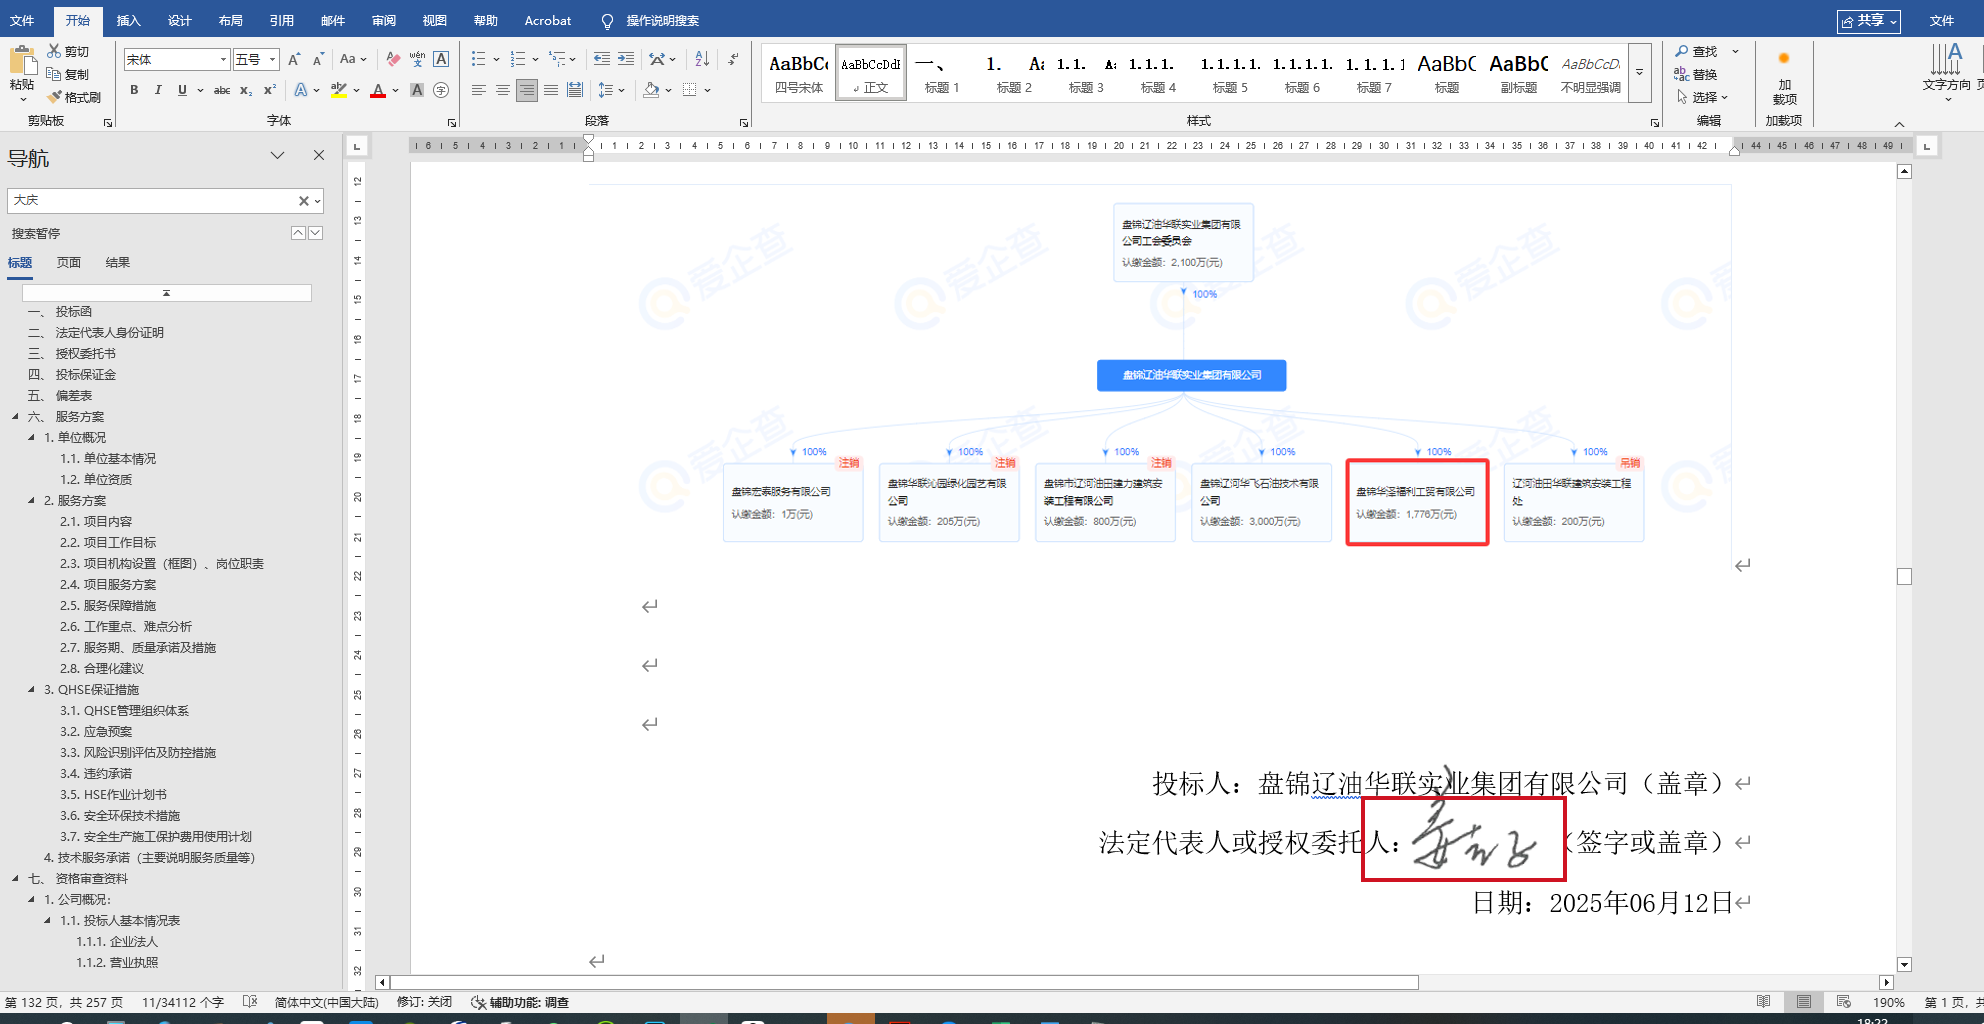The height and width of the screenshot is (1024, 1984).
Task: Switch to Web Layout view in status bar
Action: (1844, 1002)
